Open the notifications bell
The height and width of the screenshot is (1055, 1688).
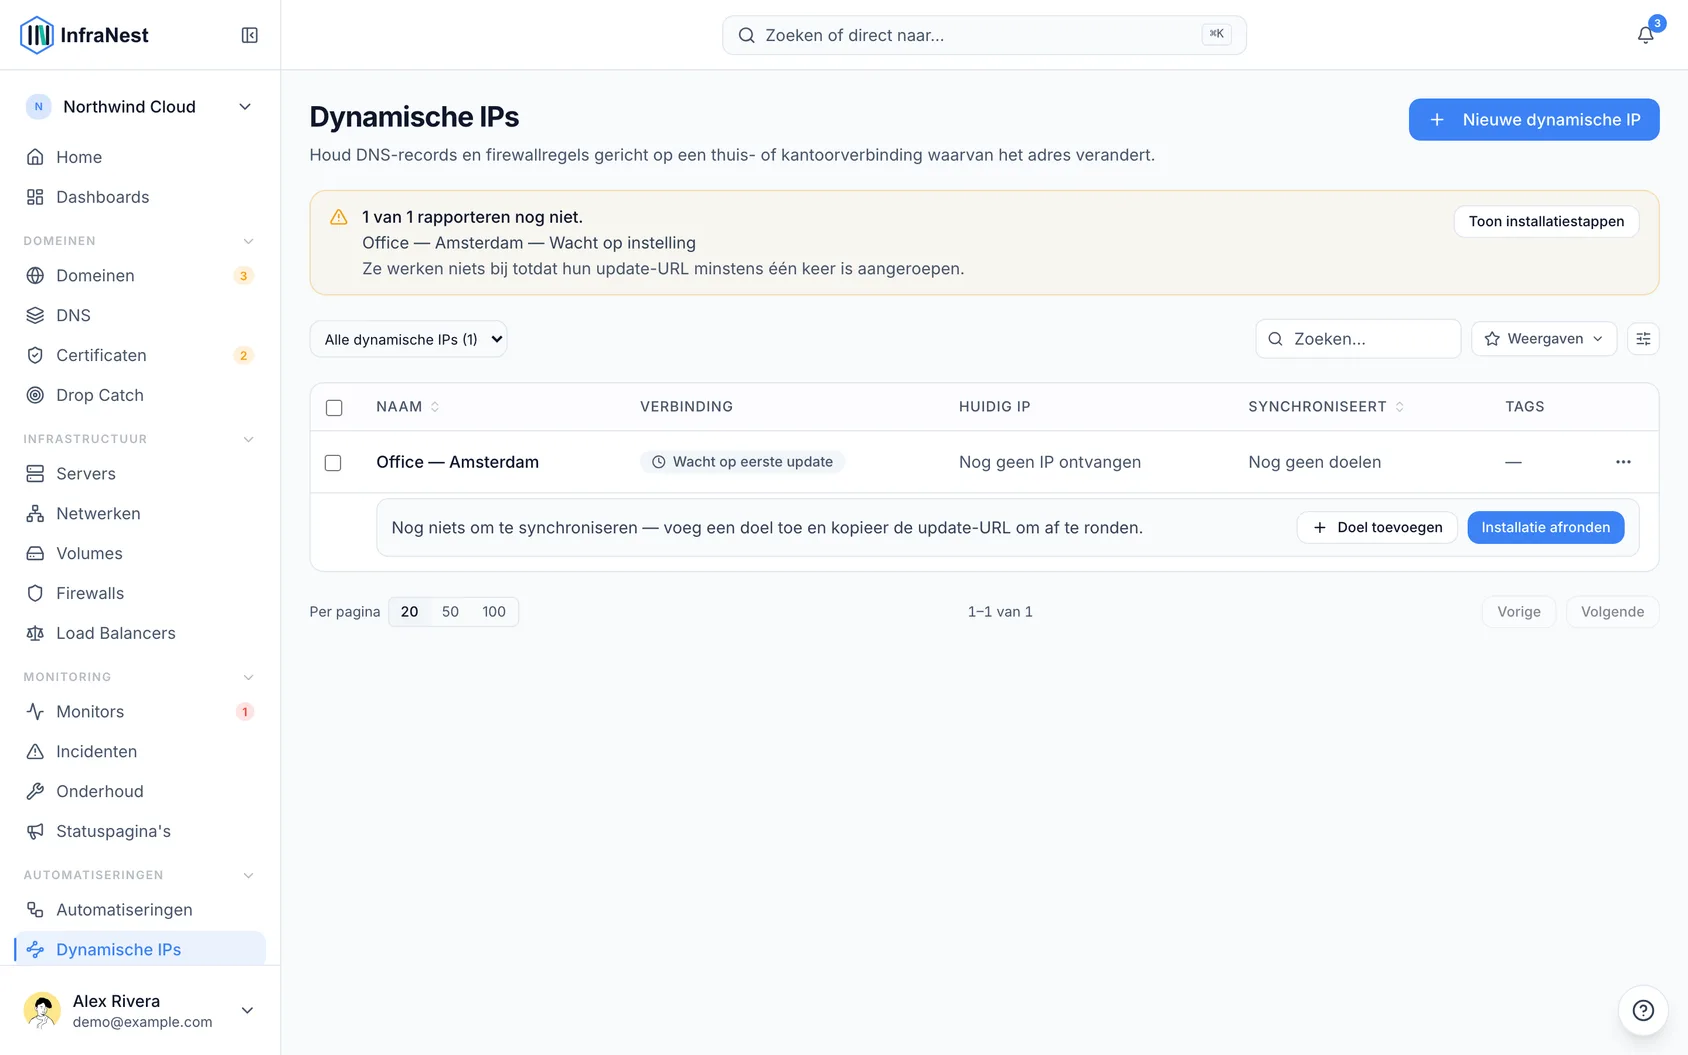1645,35
